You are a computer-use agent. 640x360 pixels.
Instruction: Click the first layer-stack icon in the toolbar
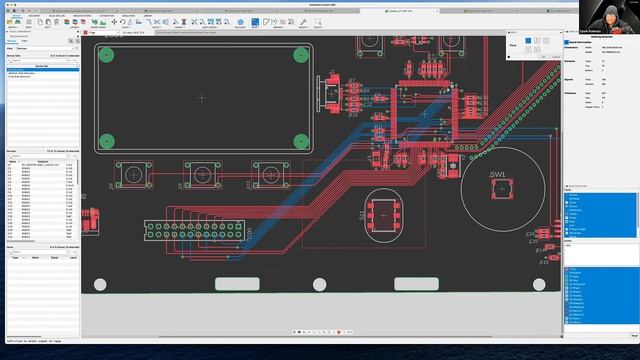67,22
